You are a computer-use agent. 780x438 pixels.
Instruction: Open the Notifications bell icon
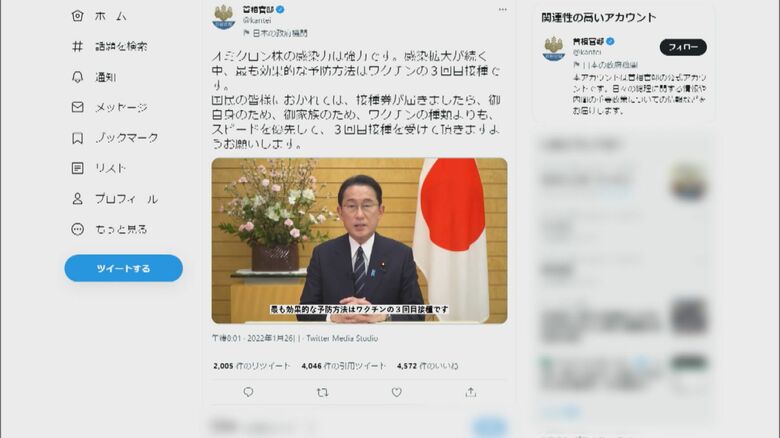(78, 77)
